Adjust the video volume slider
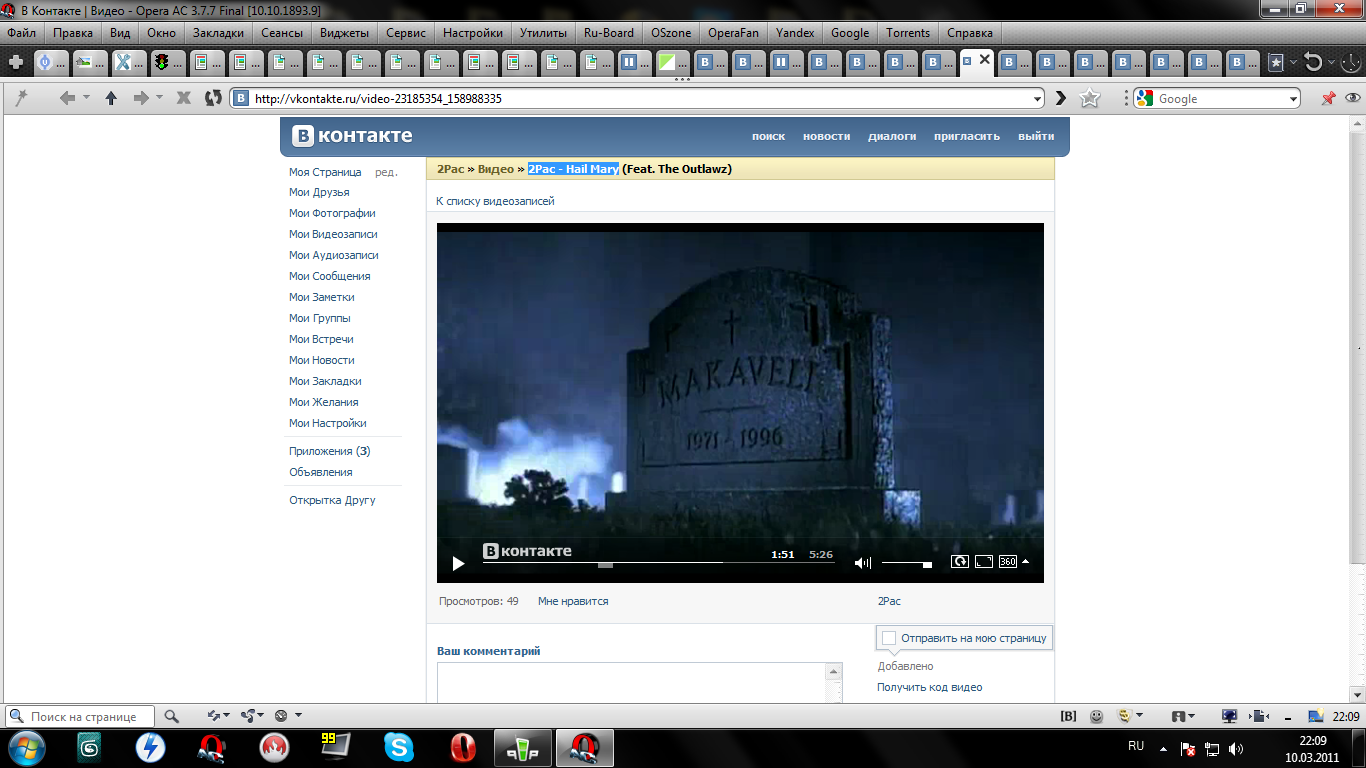The width and height of the screenshot is (1366, 768). tap(906, 564)
